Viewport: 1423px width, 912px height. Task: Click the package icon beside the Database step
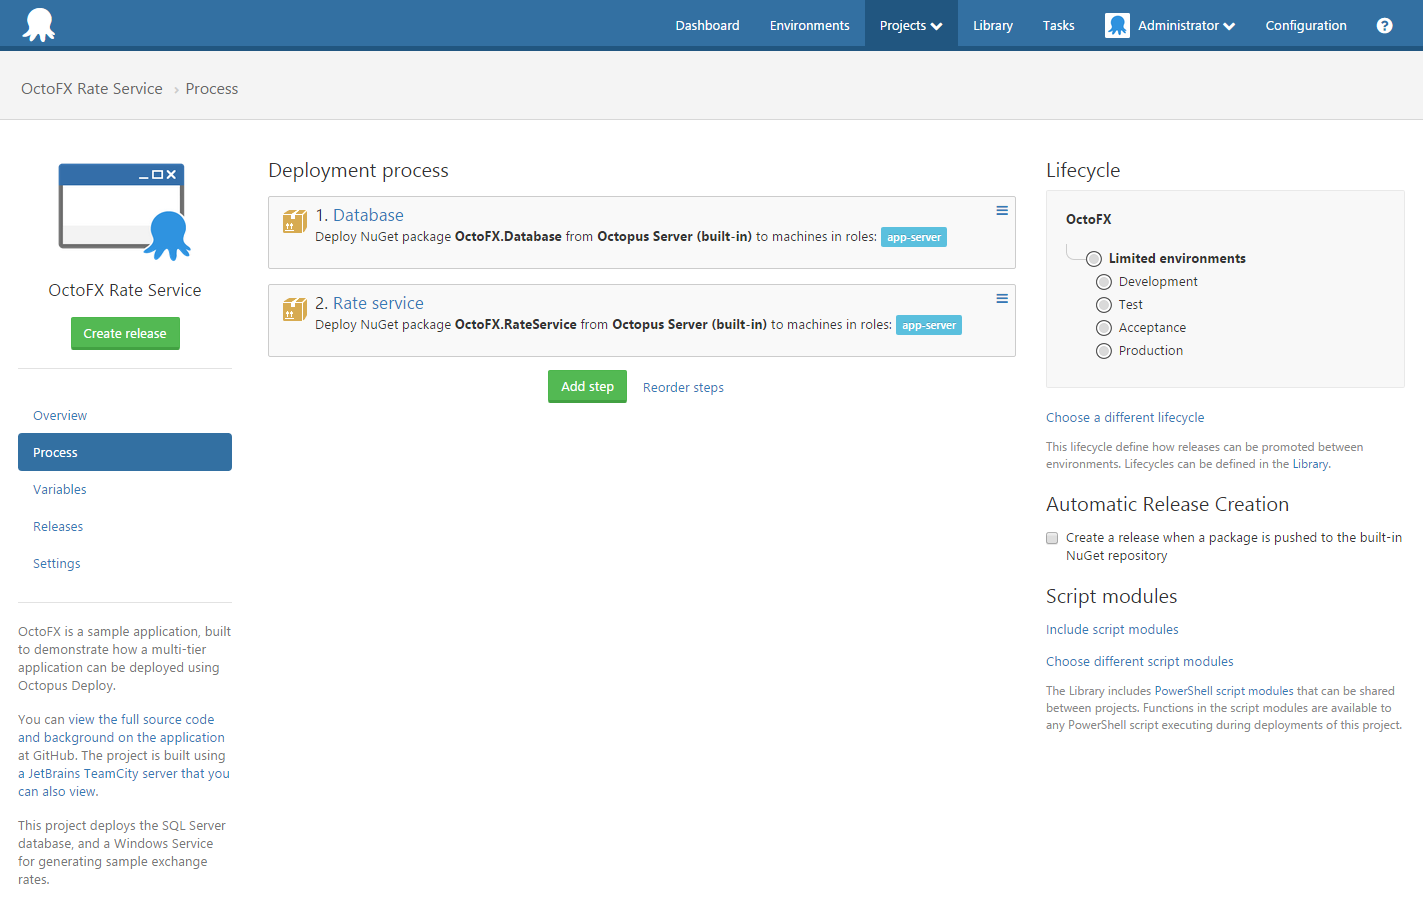point(295,222)
